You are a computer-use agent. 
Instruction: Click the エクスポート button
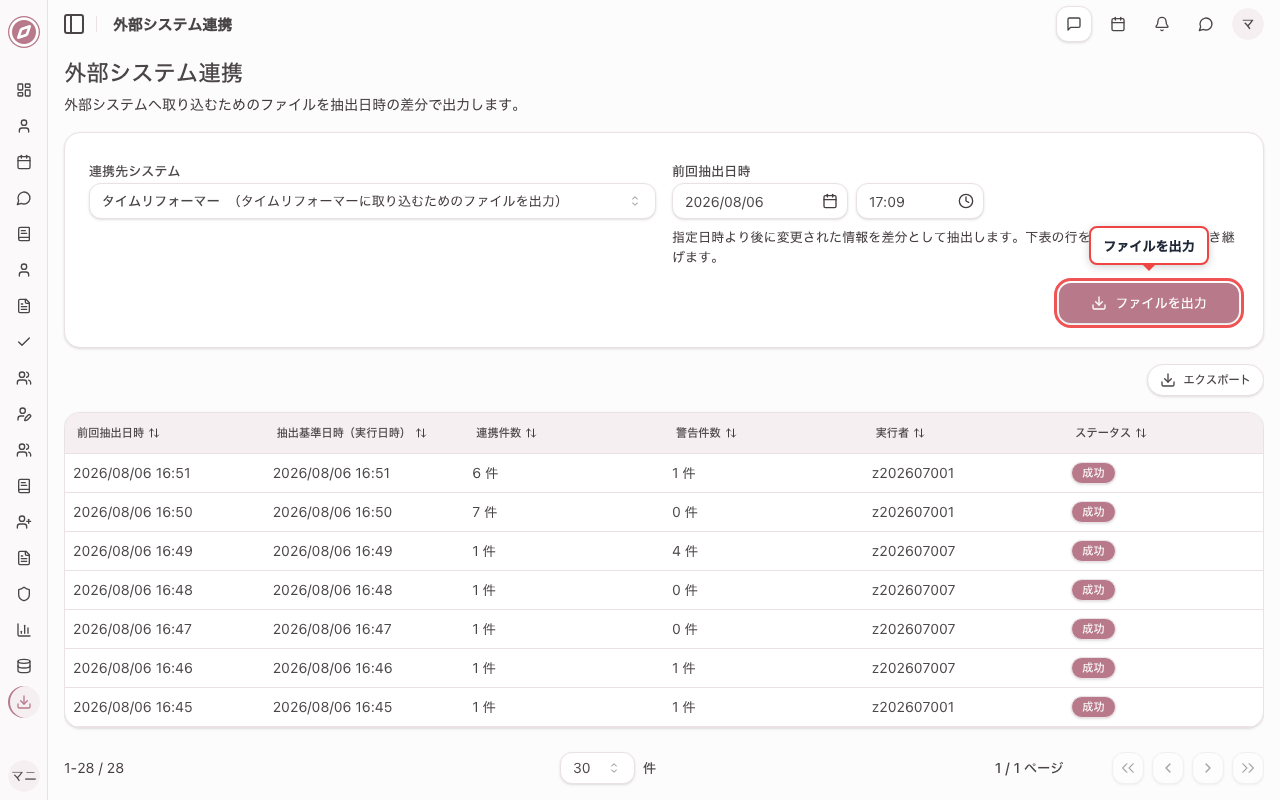click(x=1205, y=380)
